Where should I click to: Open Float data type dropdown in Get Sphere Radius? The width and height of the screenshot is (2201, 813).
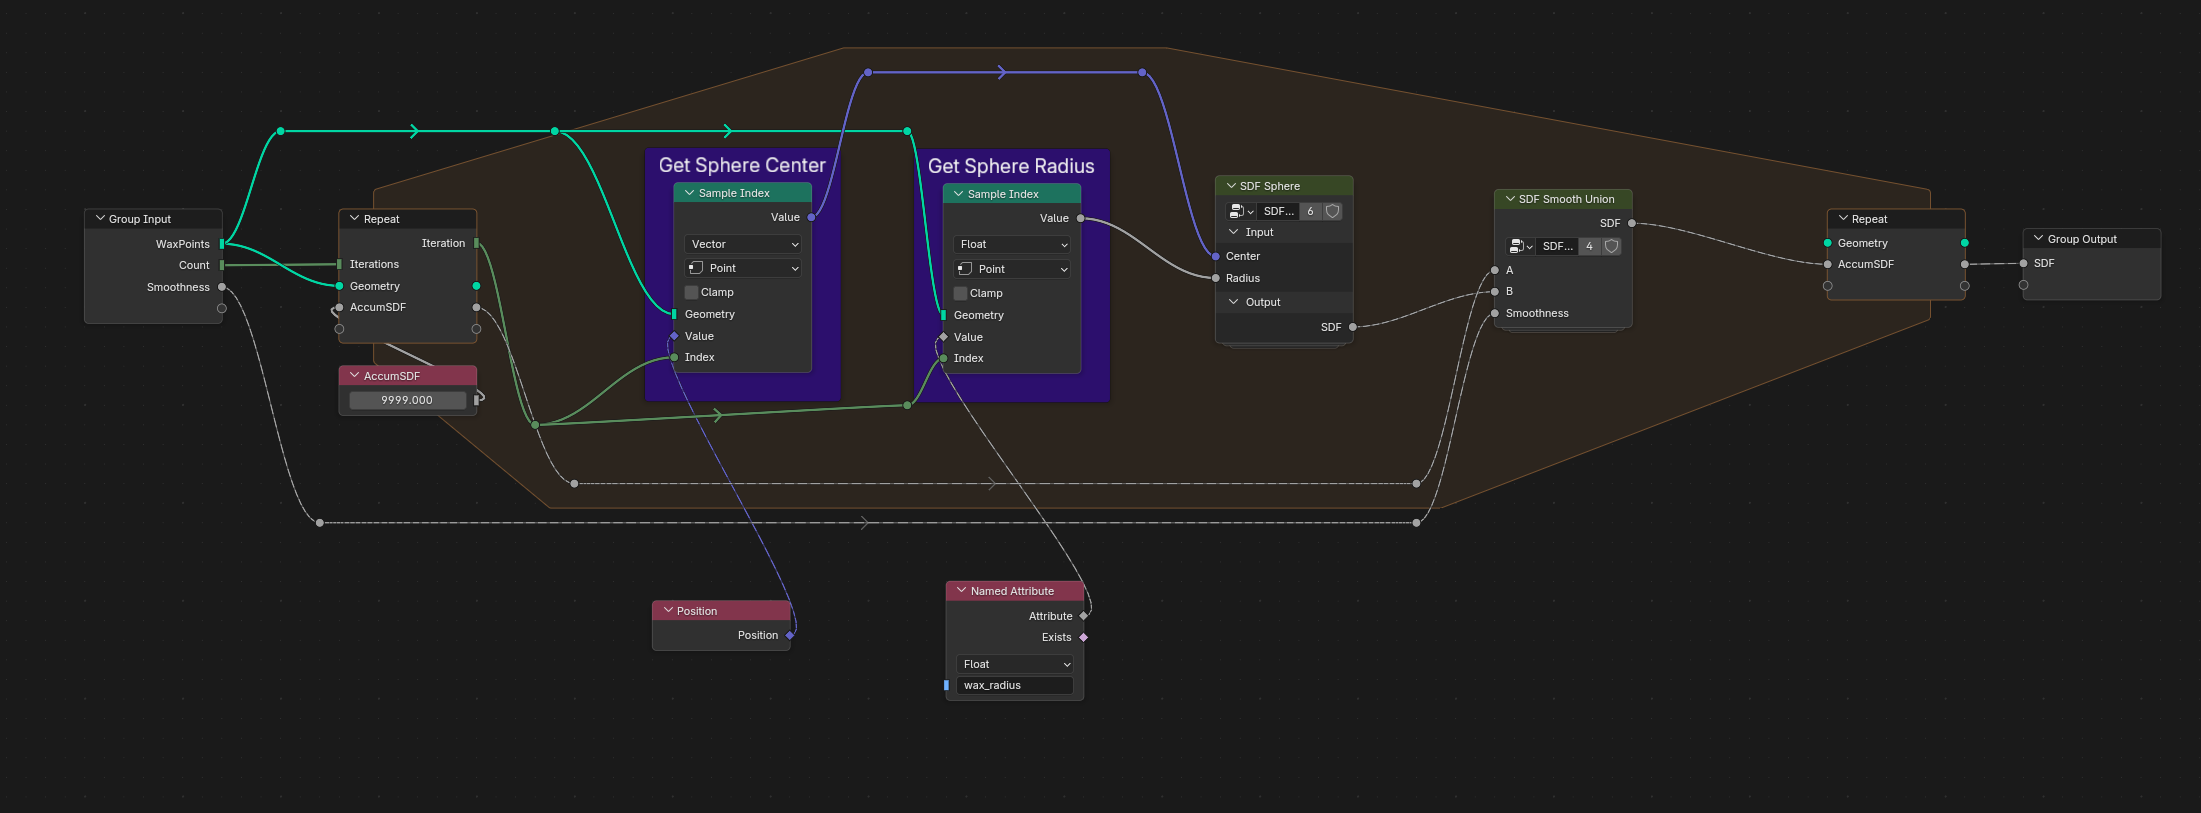coord(1012,244)
